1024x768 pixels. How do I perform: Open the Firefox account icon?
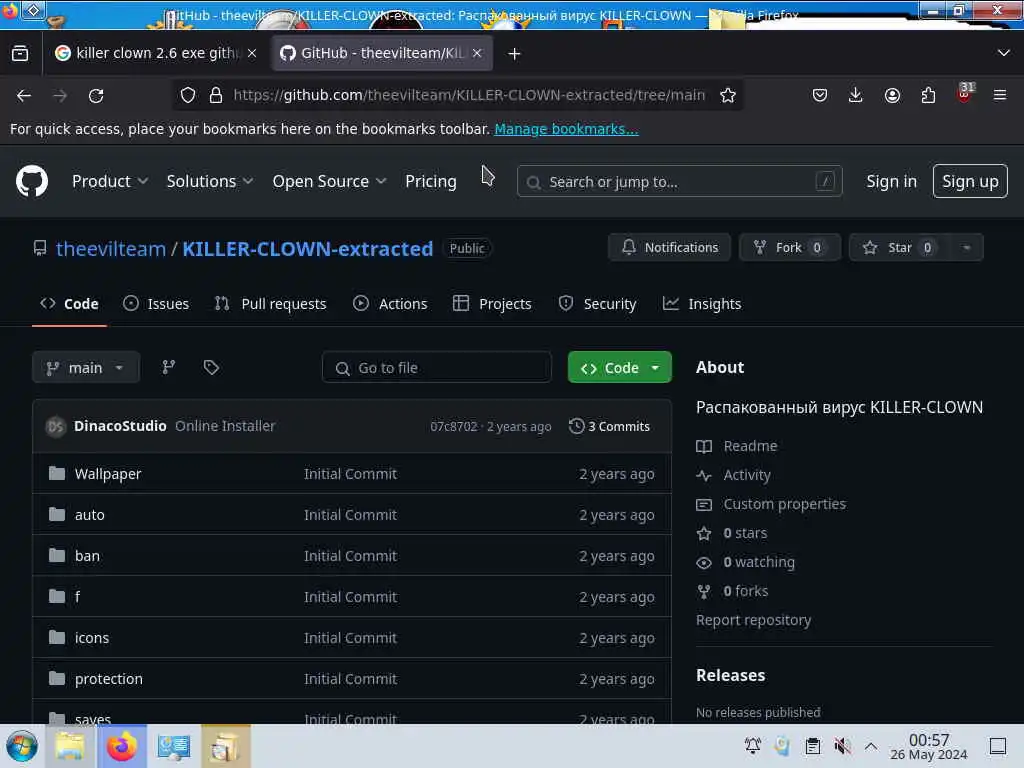pos(892,95)
